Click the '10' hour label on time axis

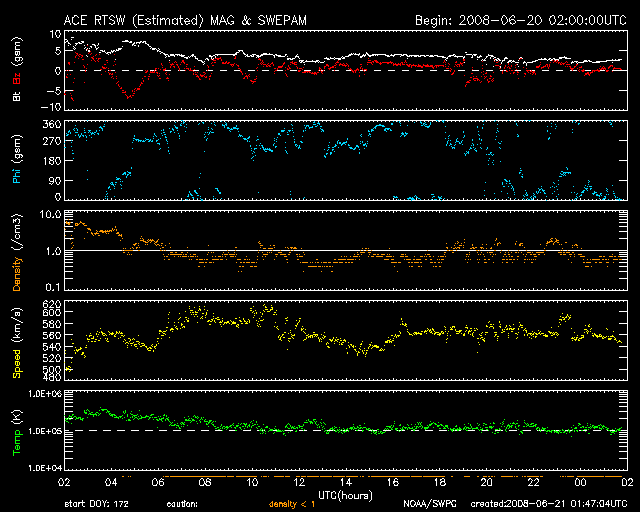tap(252, 482)
